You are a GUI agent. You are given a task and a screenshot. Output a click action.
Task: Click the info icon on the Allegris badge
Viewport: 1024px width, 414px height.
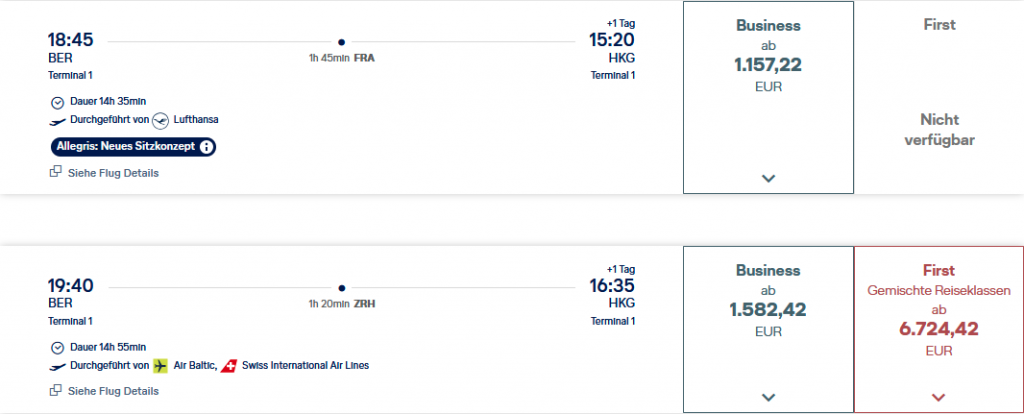(x=207, y=147)
